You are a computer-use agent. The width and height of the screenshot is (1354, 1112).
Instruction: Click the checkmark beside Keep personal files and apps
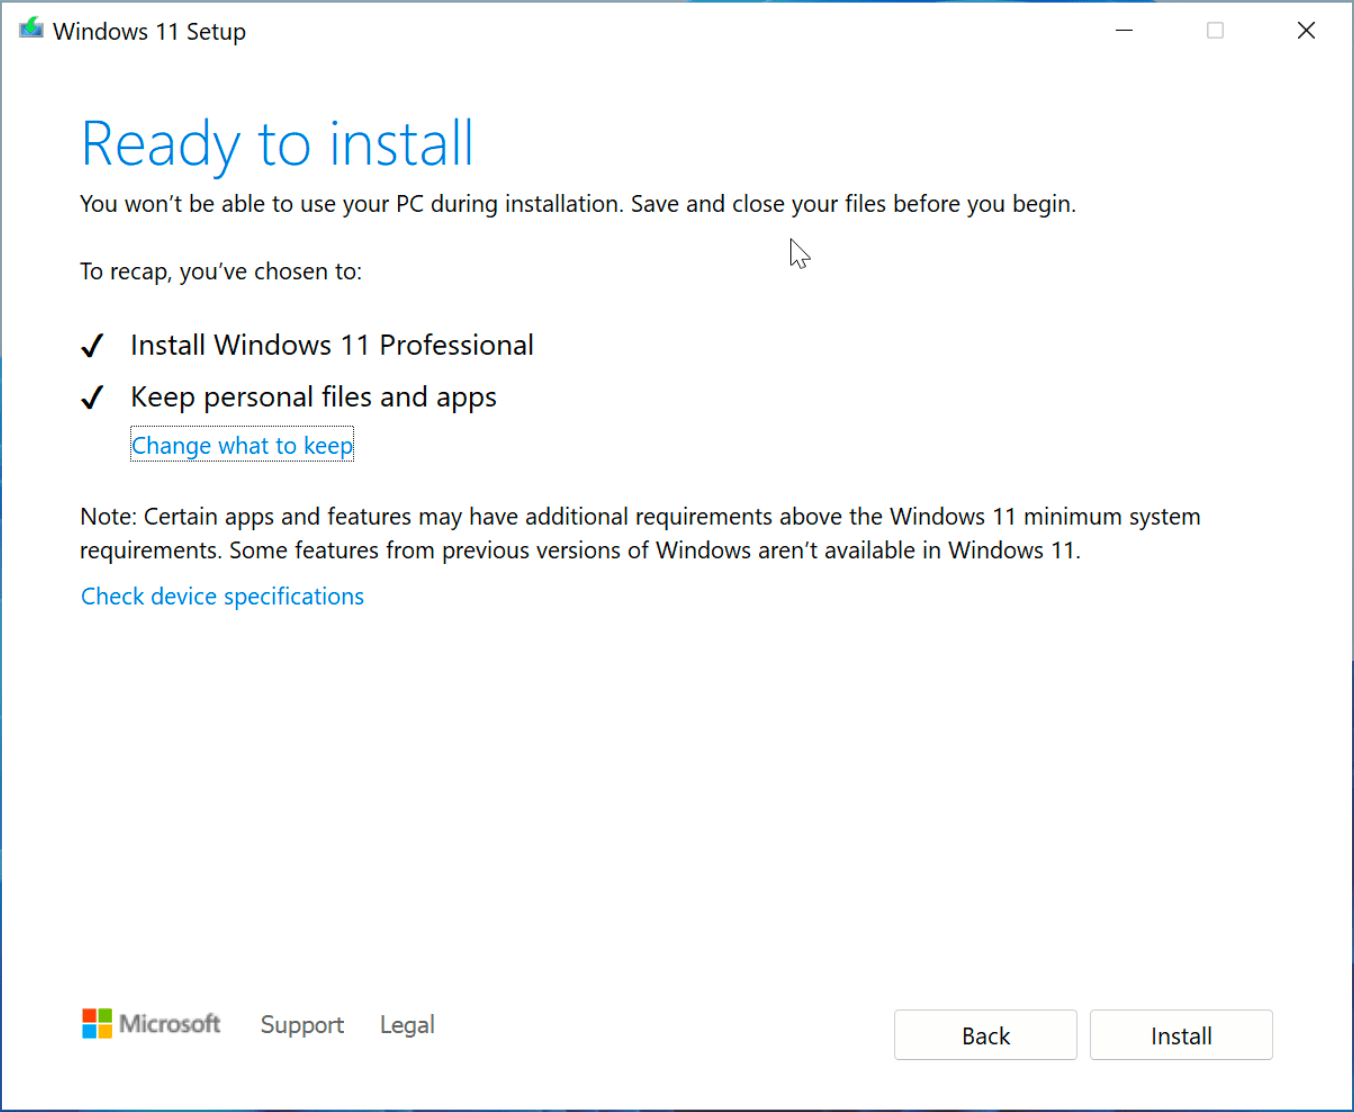(92, 398)
